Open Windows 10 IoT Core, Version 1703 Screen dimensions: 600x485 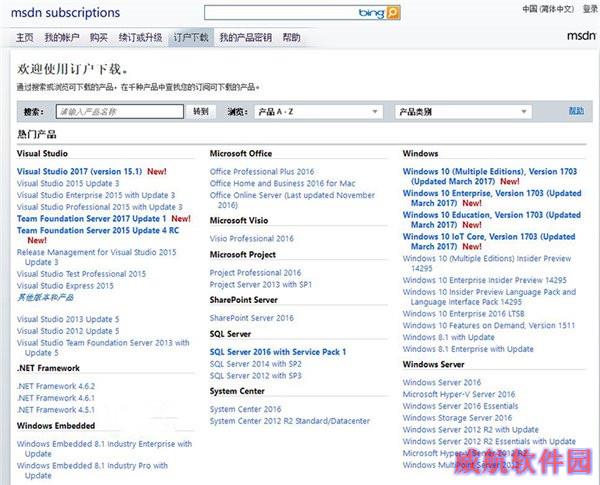click(x=489, y=242)
